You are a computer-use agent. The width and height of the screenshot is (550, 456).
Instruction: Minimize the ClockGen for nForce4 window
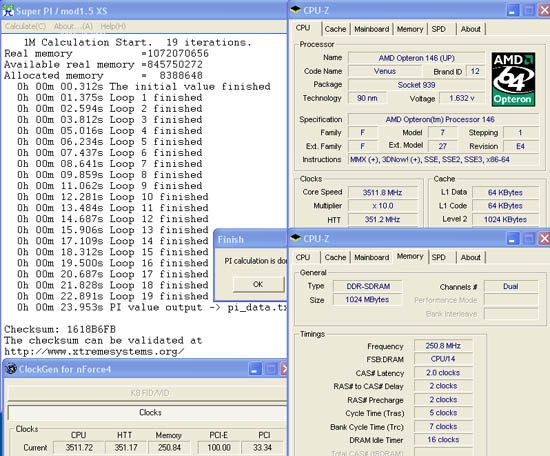click(x=255, y=369)
